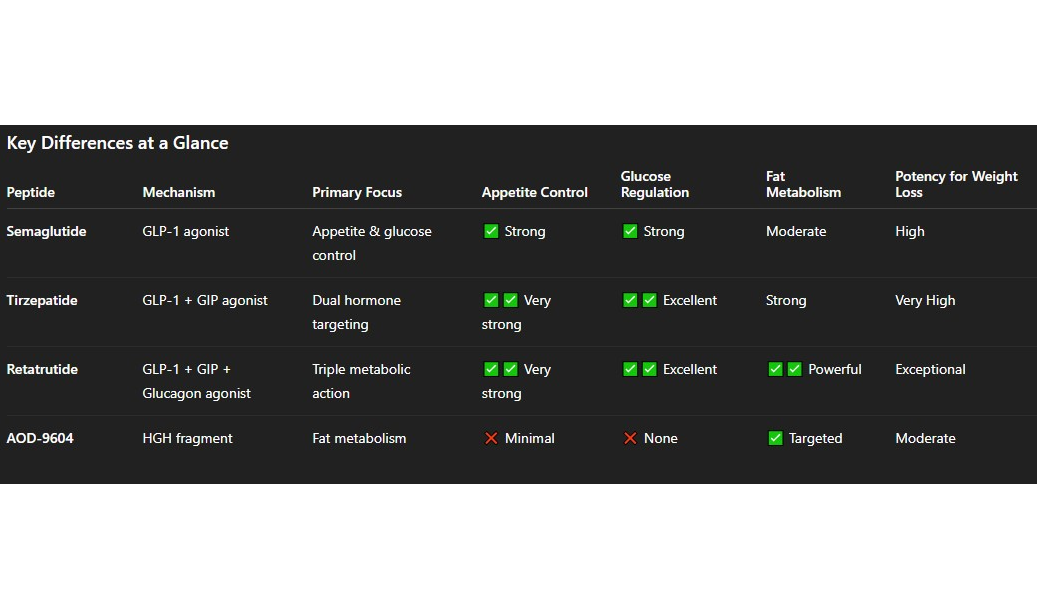Select the 'Peptide' column header
The image size is (1038, 610).
pos(31,192)
